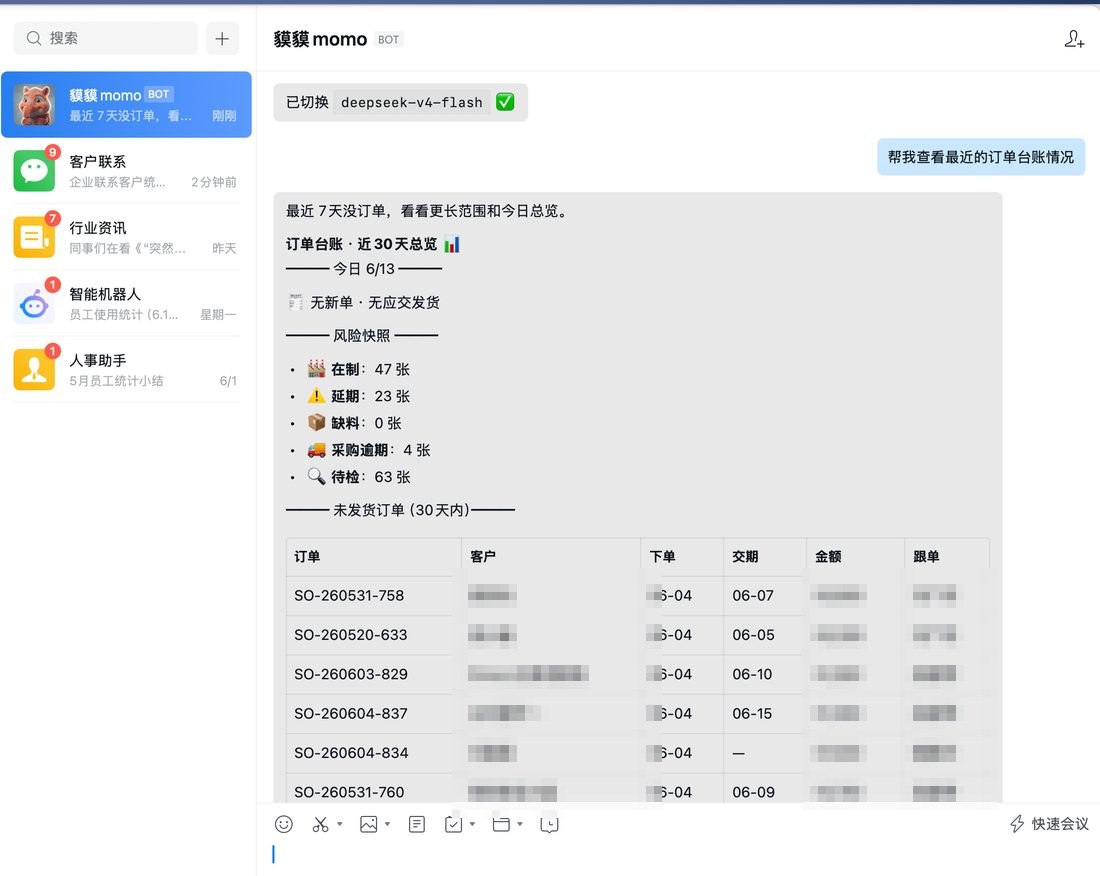Click the calendar icon in input toolbar
1100x876 pixels.
coord(501,824)
